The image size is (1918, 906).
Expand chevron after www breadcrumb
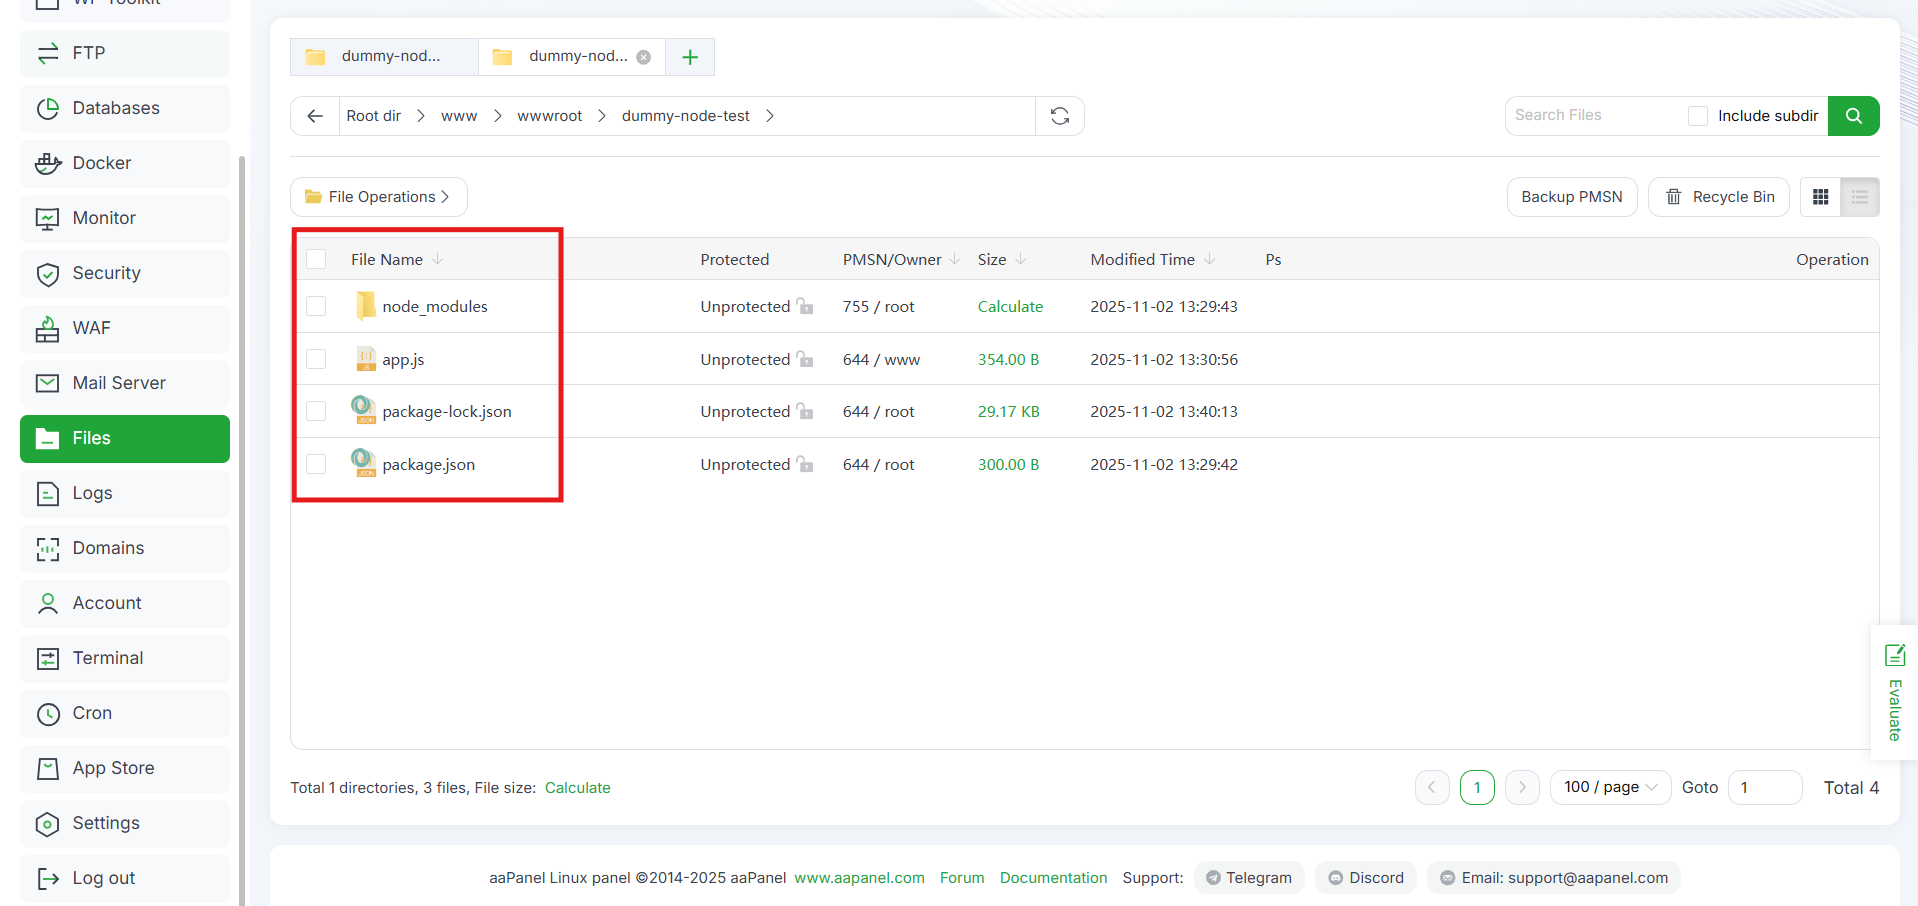click(497, 116)
